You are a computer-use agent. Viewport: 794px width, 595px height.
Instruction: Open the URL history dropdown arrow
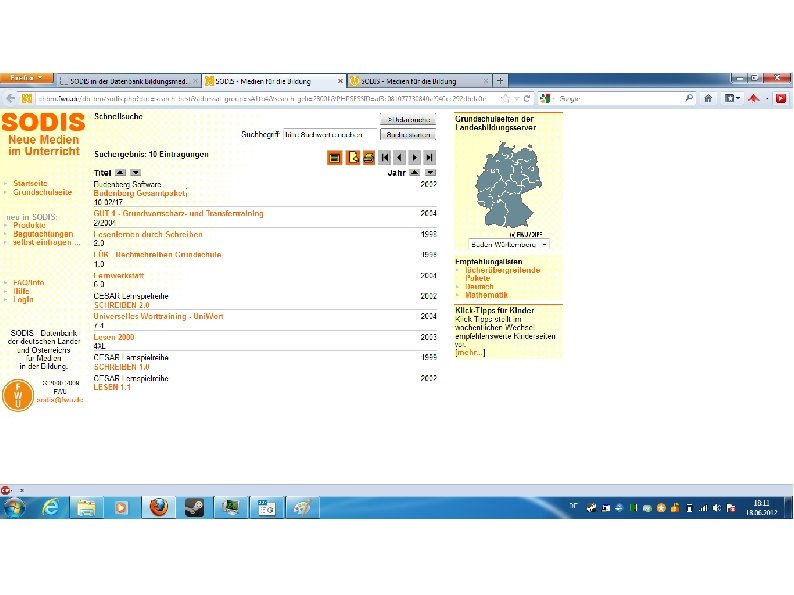coord(517,99)
